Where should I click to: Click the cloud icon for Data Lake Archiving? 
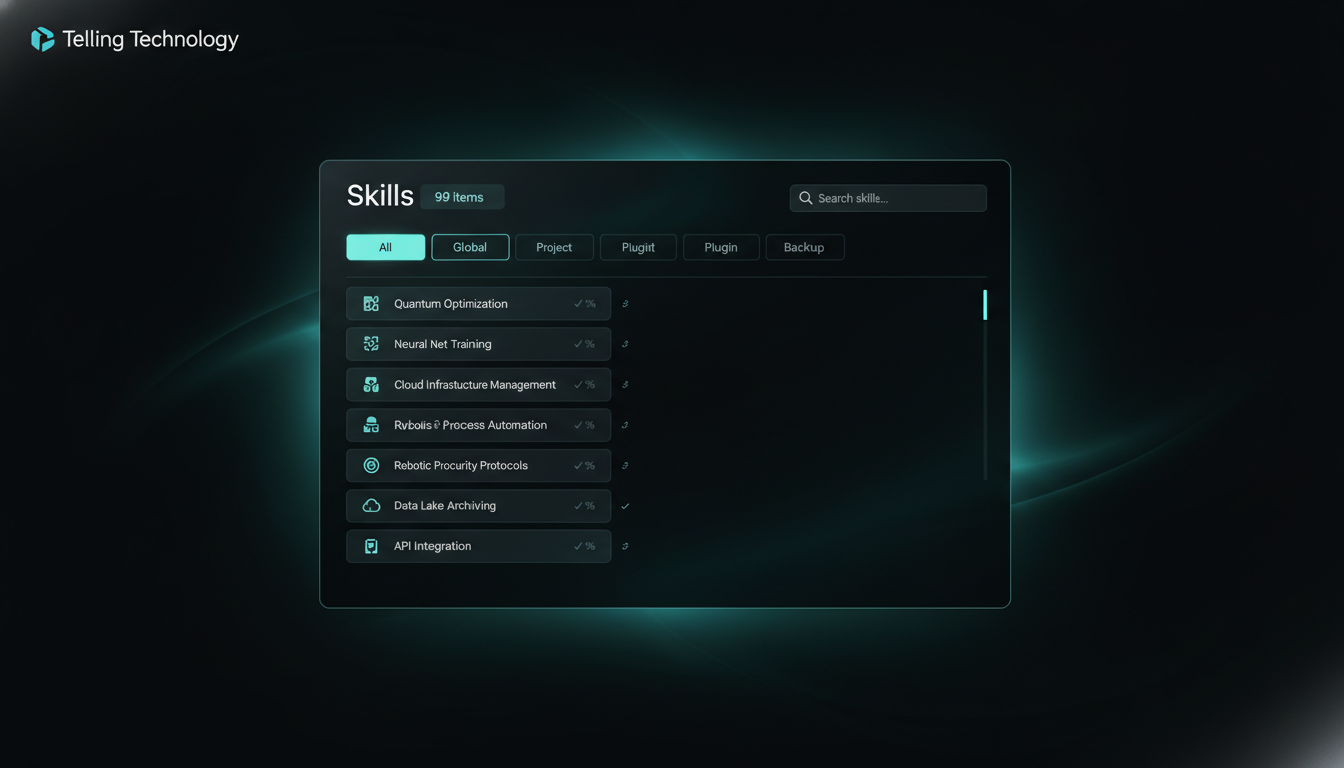(371, 506)
